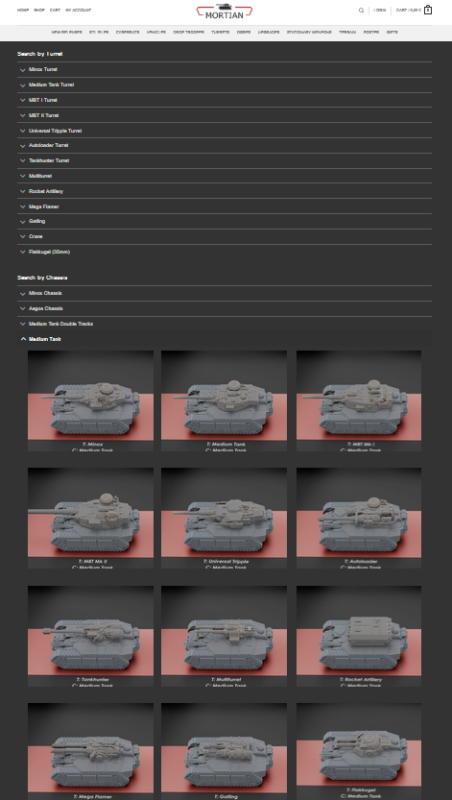The width and height of the screenshot is (452, 800).
Task: Open the MBT Mk II tank image
Action: click(x=90, y=518)
